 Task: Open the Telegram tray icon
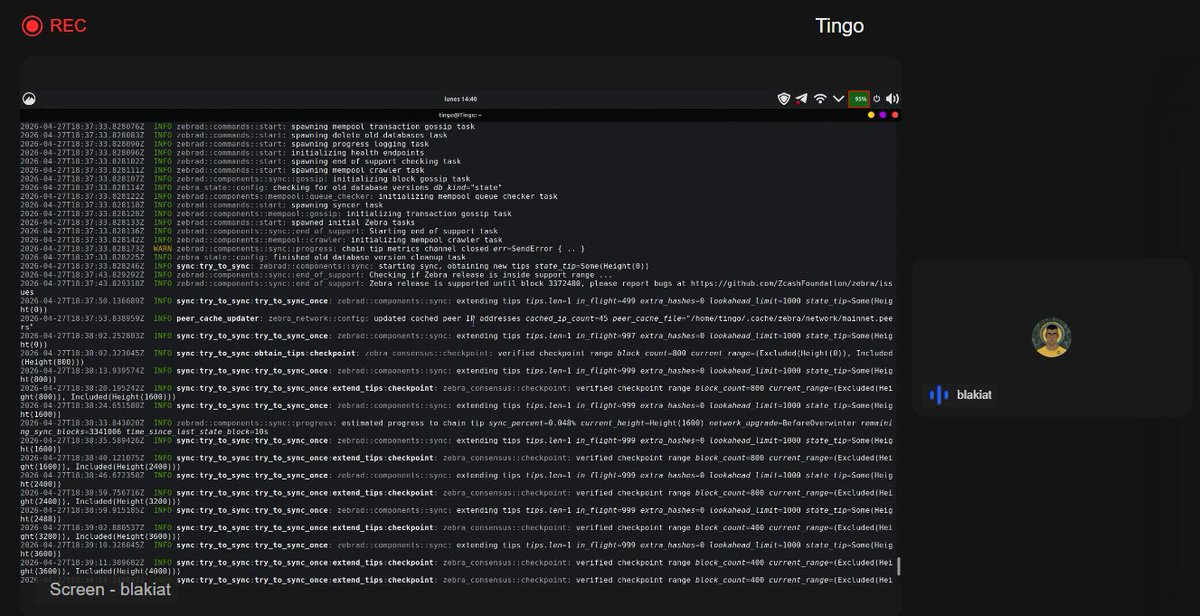(802, 99)
